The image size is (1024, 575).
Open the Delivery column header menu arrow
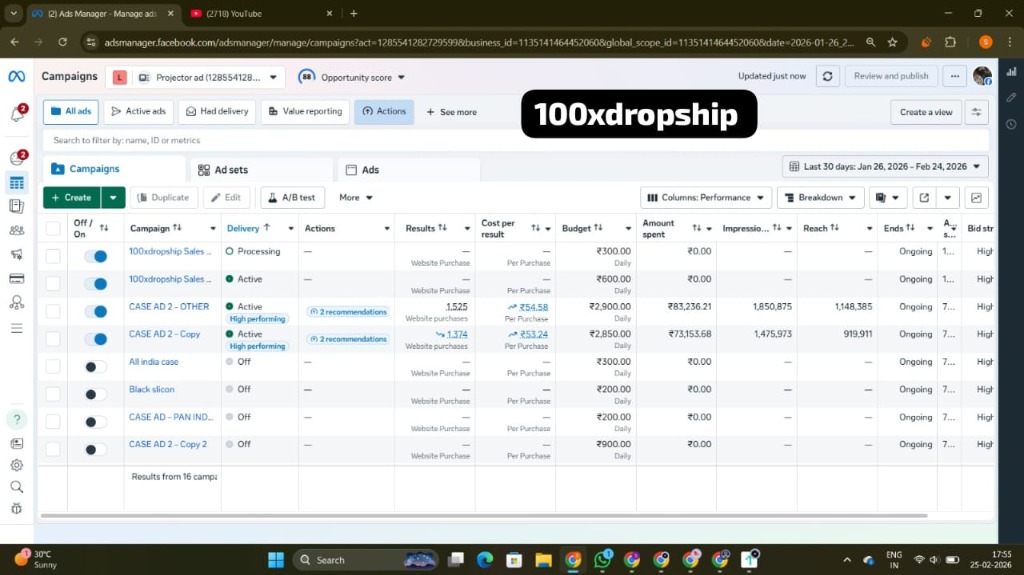[291, 228]
